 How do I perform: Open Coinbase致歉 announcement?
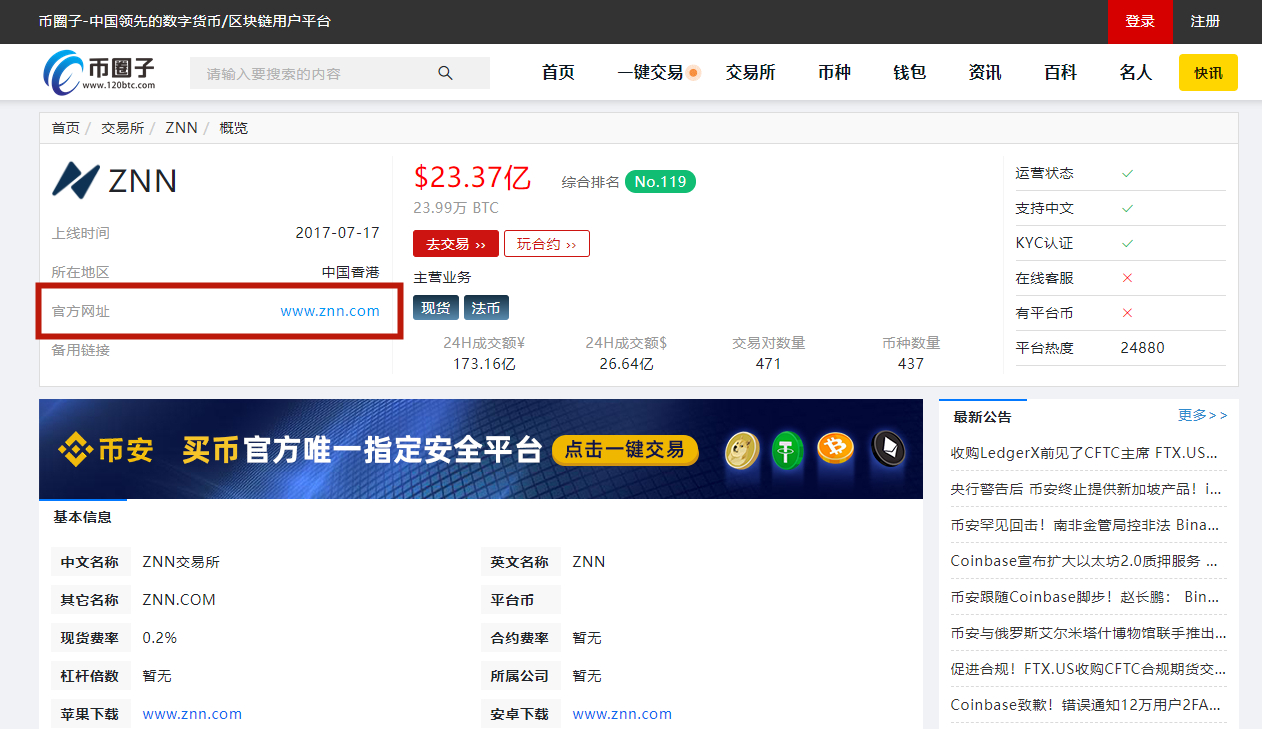(1086, 705)
